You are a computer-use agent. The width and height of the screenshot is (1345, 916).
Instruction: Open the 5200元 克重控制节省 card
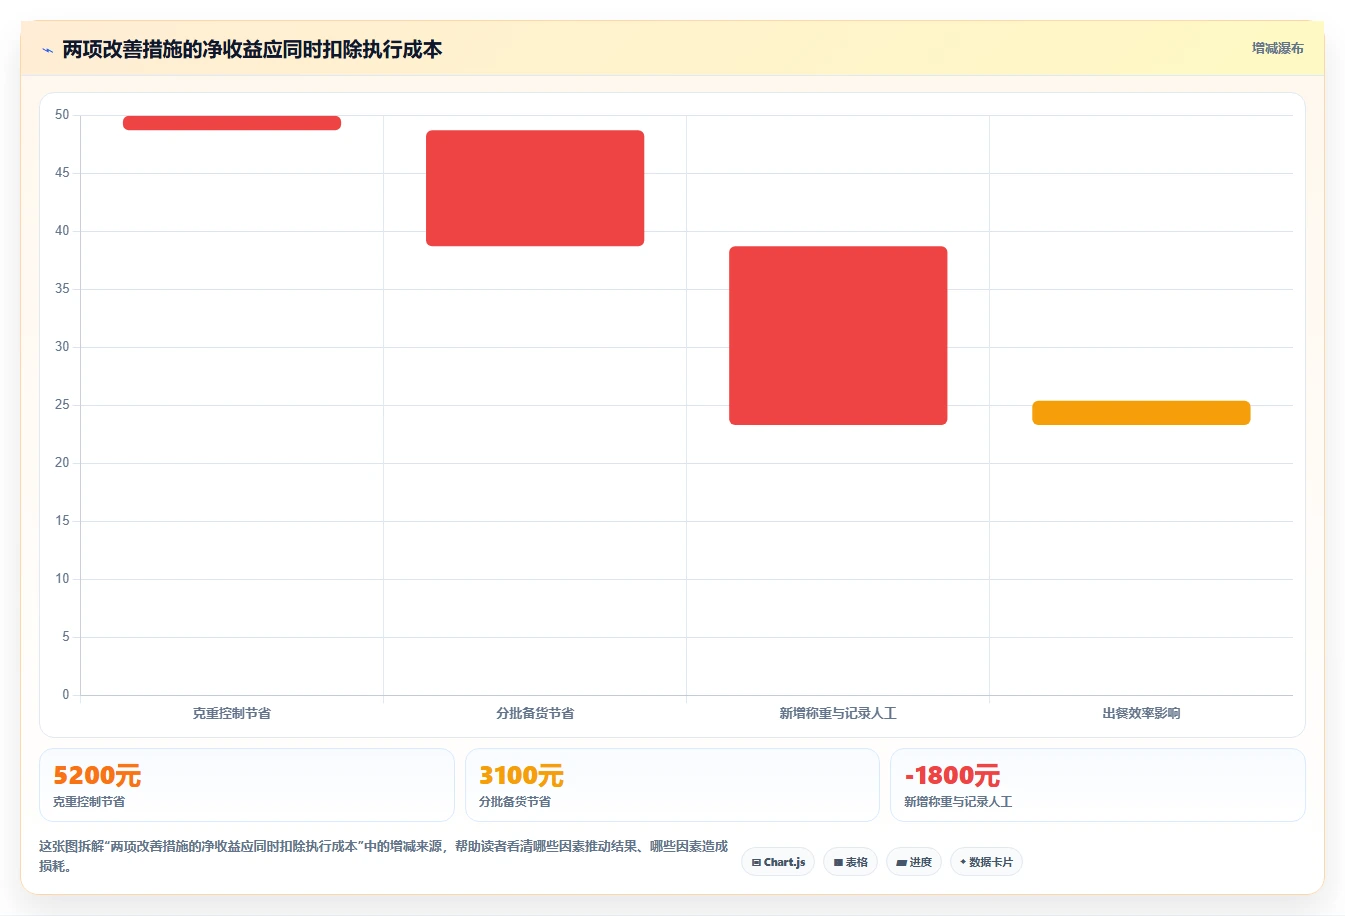coord(247,785)
